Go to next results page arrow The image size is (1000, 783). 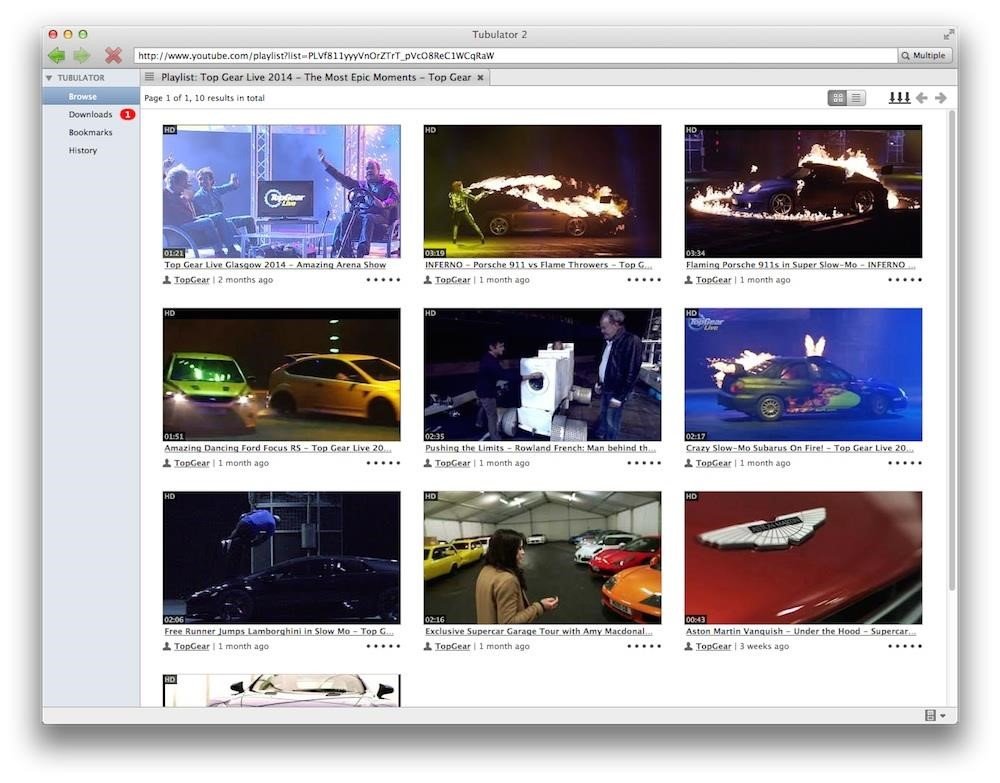coord(941,98)
